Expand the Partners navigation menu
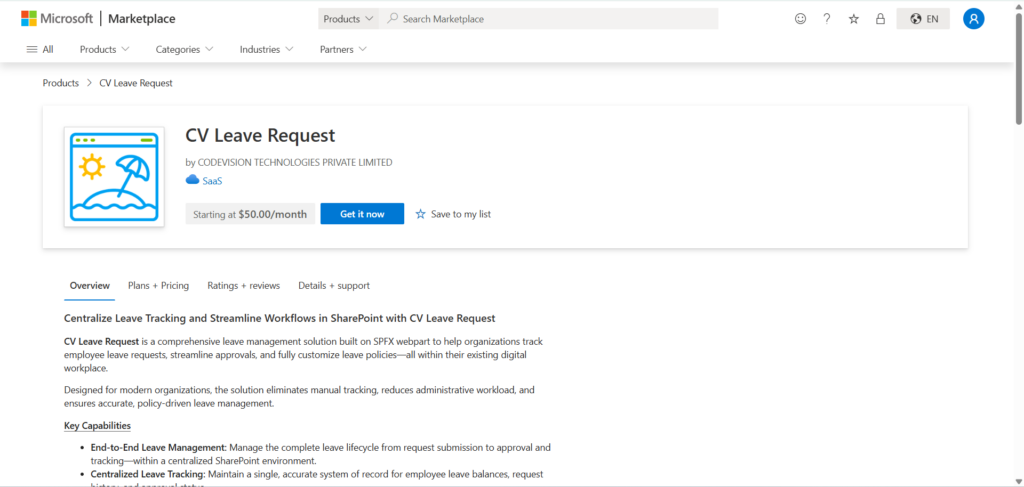The height and width of the screenshot is (487, 1024). point(344,49)
